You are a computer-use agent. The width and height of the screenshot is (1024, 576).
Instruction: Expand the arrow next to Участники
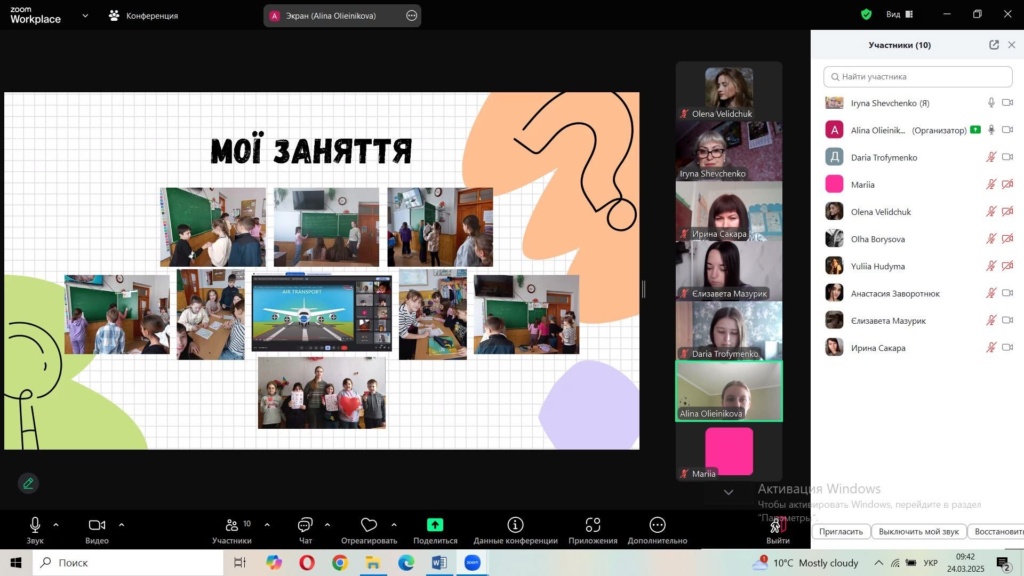tap(267, 524)
